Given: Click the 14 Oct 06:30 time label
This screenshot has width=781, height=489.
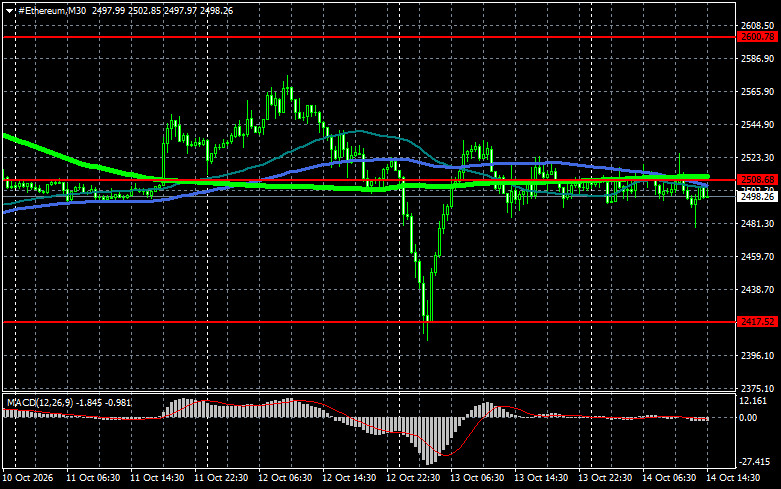Looking at the screenshot, I should point(669,478).
